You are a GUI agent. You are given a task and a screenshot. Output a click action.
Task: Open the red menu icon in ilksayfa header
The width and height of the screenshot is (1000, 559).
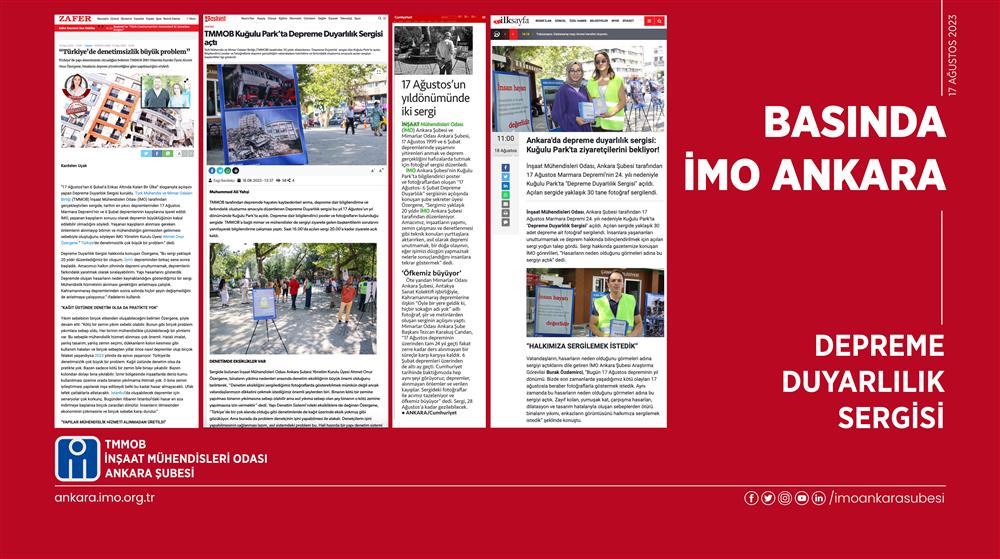pyautogui.click(x=649, y=21)
